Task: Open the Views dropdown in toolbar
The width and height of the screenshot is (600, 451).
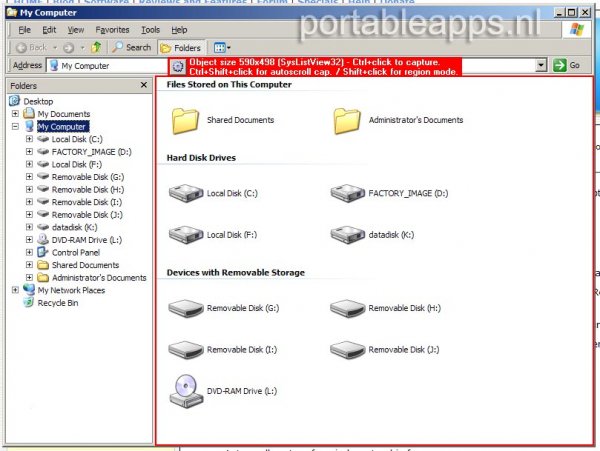Action: (x=221, y=47)
